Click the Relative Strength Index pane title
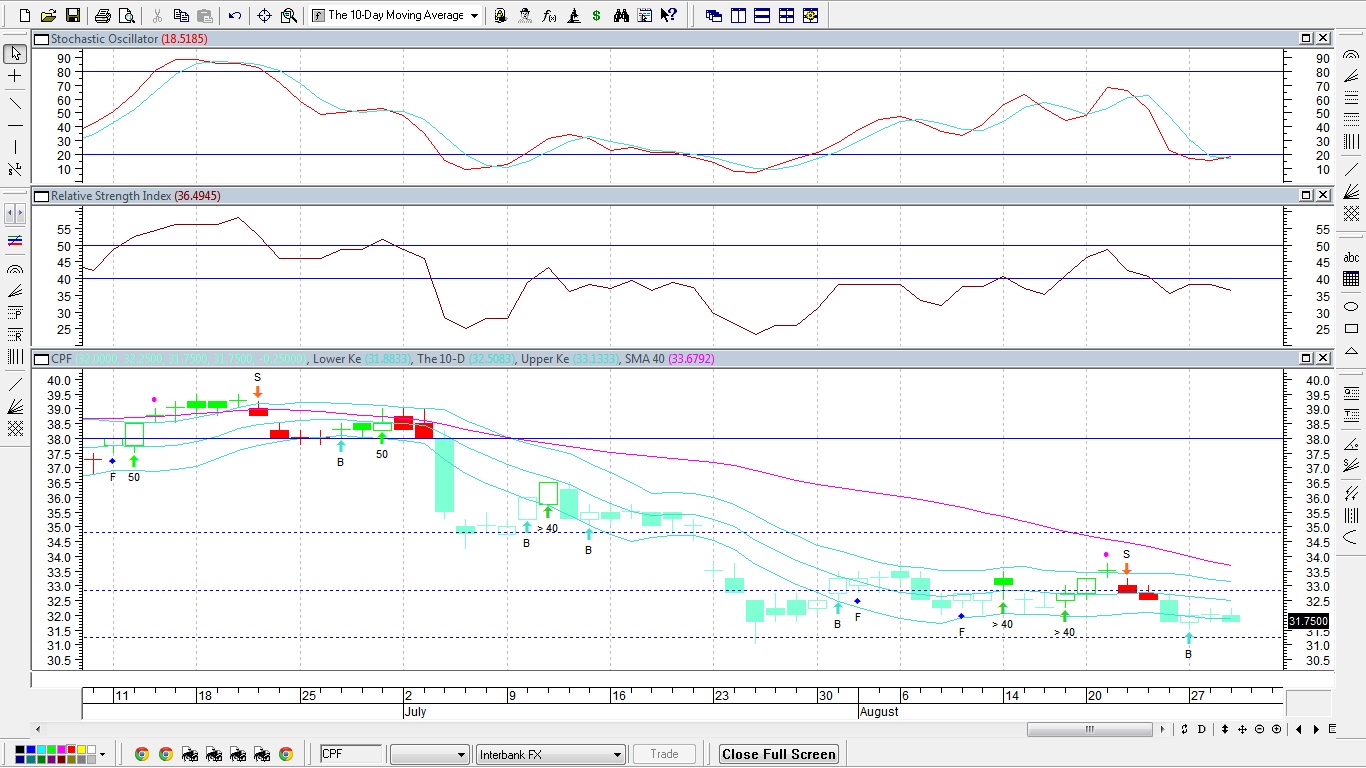 pyautogui.click(x=111, y=196)
